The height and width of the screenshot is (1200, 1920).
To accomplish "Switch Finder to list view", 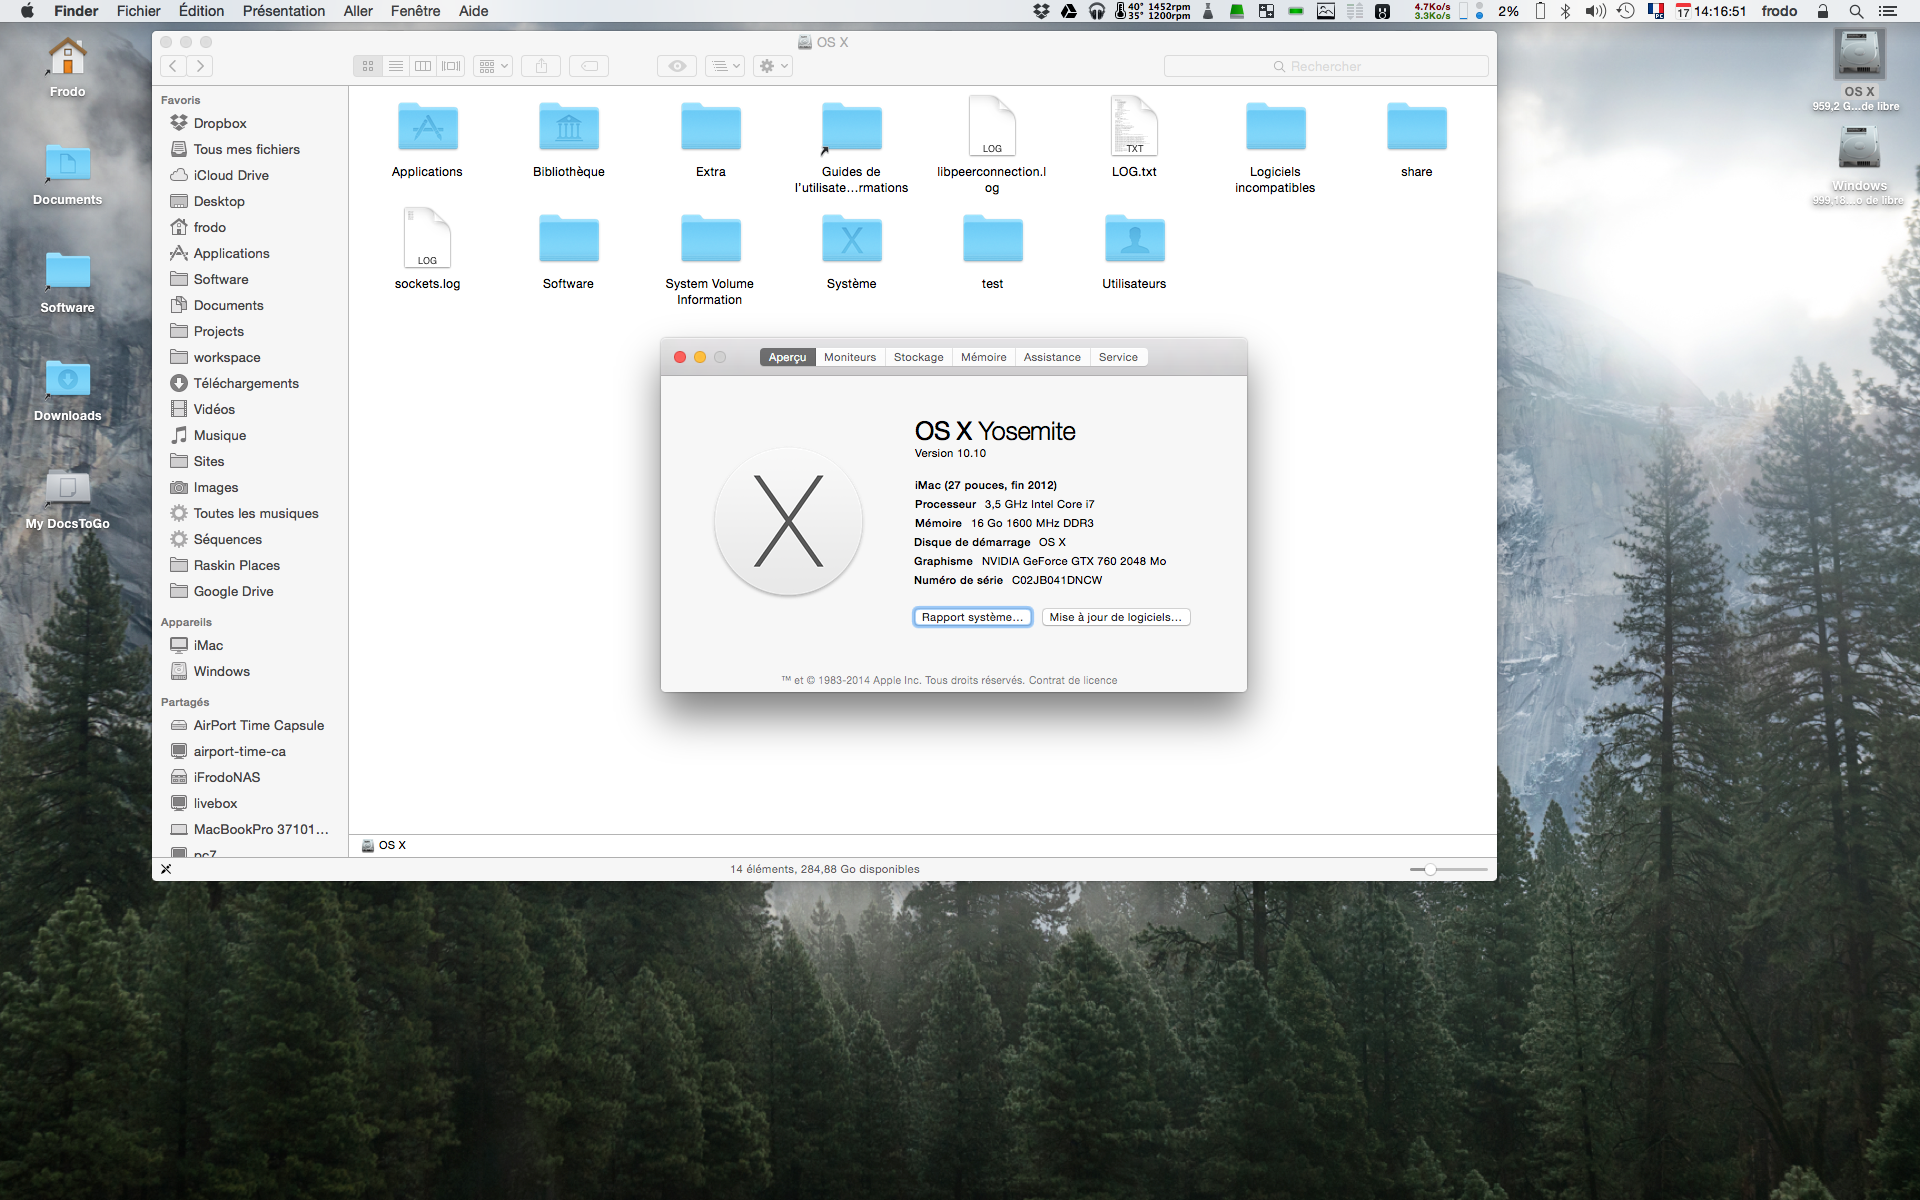I will pos(395,66).
